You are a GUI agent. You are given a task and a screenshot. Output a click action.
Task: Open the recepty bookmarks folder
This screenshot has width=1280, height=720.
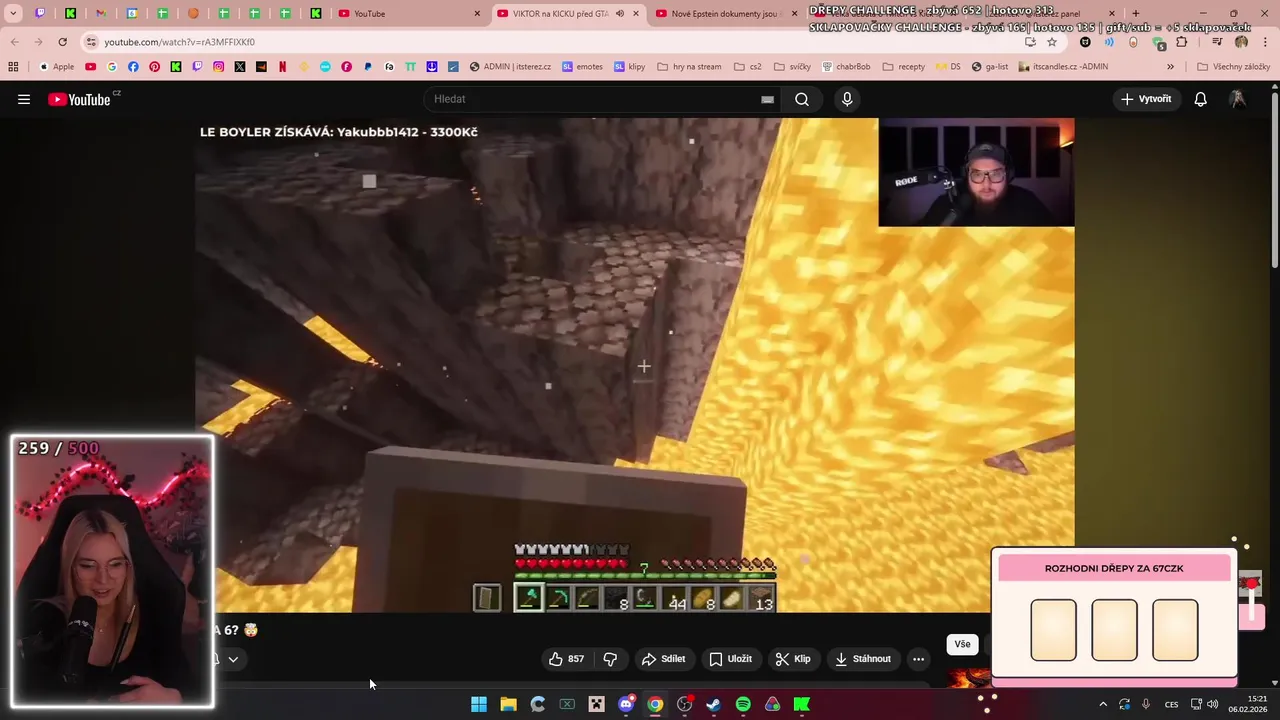[x=903, y=67]
